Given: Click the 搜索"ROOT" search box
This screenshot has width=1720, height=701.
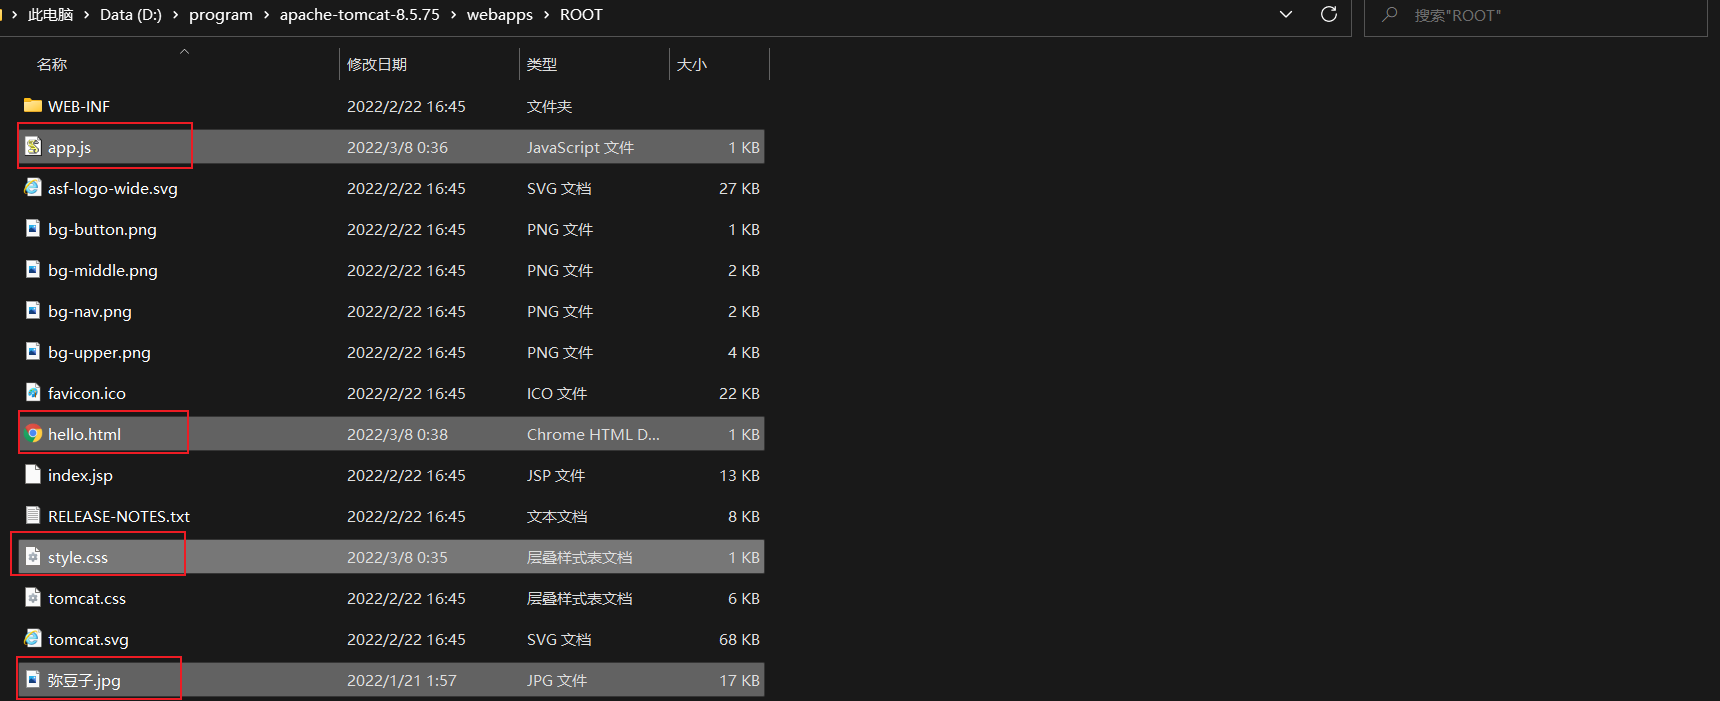Looking at the screenshot, I should (x=1536, y=16).
